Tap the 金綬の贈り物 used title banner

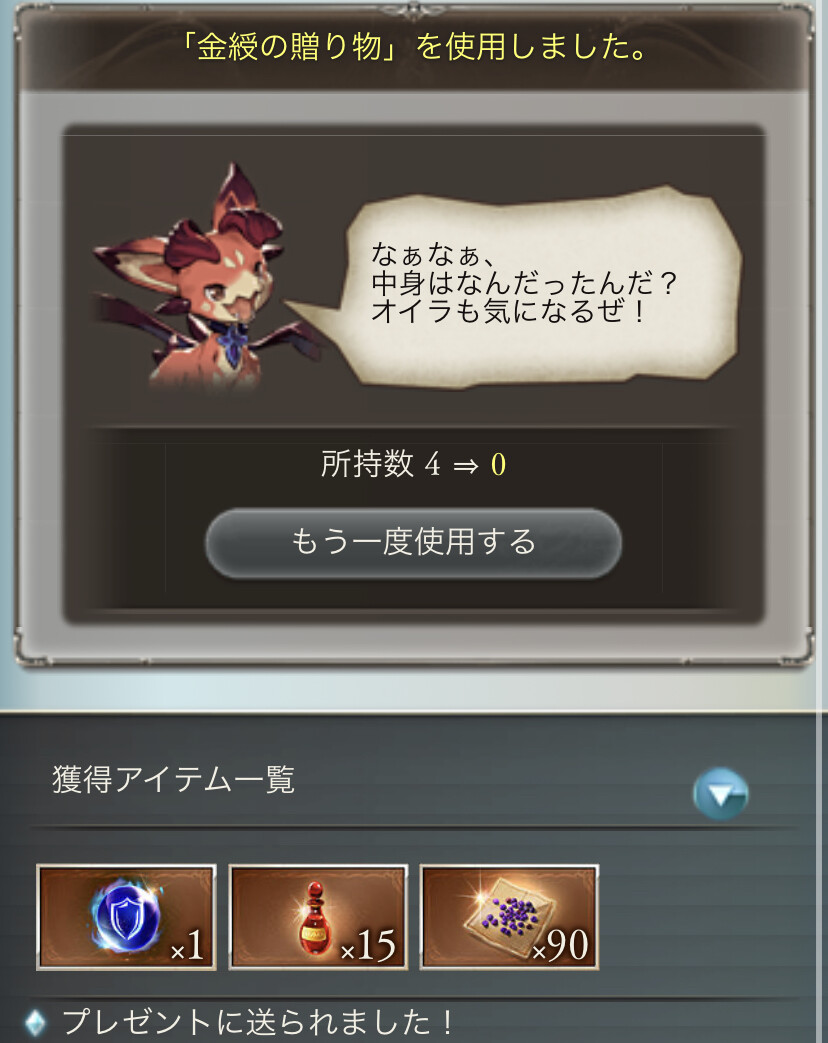coord(413,48)
